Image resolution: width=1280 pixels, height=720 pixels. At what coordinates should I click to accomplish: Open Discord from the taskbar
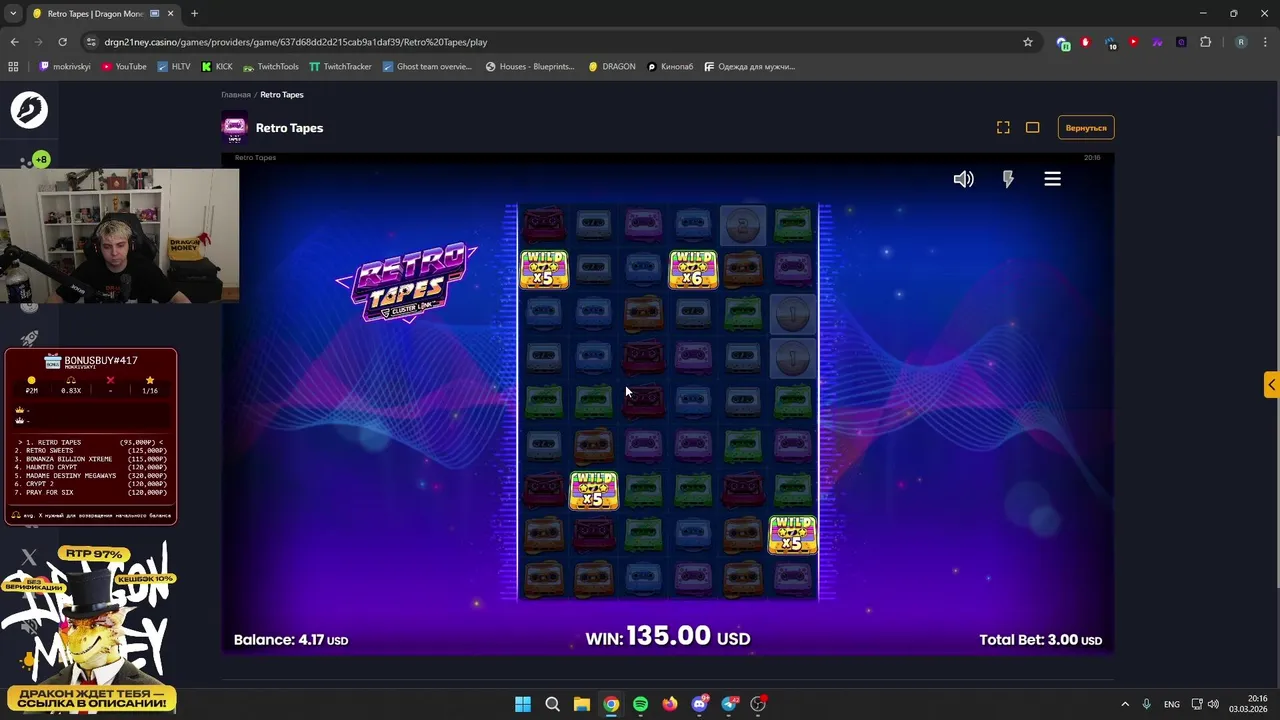click(699, 704)
